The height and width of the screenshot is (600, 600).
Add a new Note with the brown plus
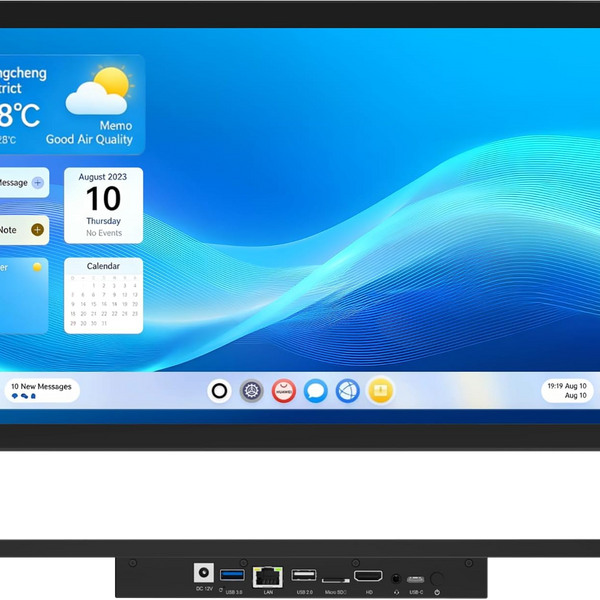click(37, 230)
